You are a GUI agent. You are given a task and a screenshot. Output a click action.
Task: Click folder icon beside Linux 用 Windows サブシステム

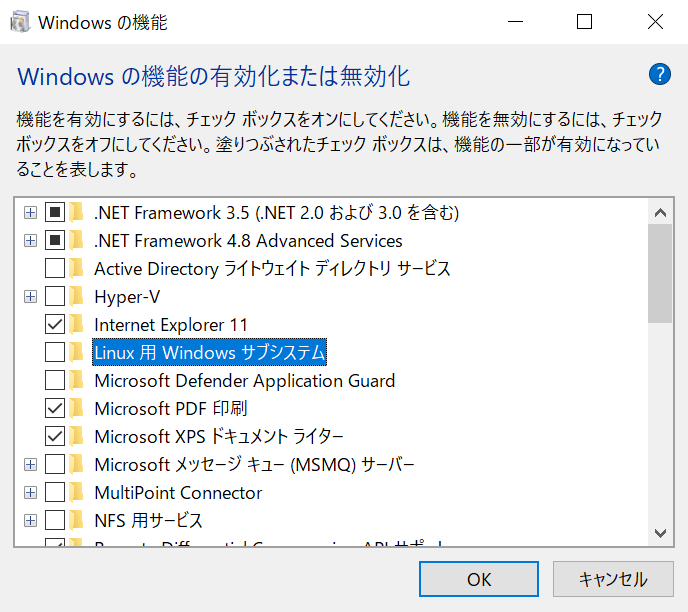pyautogui.click(x=76, y=352)
